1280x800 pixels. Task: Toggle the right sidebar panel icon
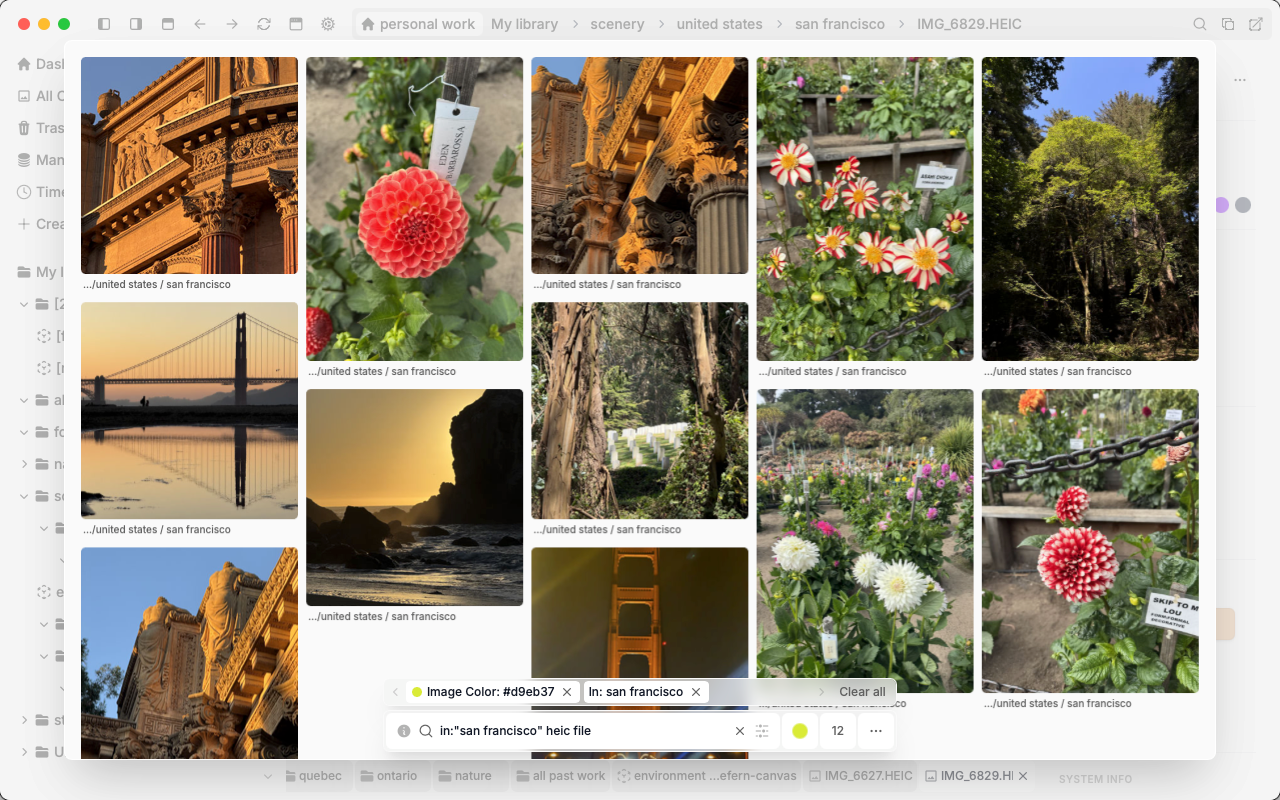point(136,23)
